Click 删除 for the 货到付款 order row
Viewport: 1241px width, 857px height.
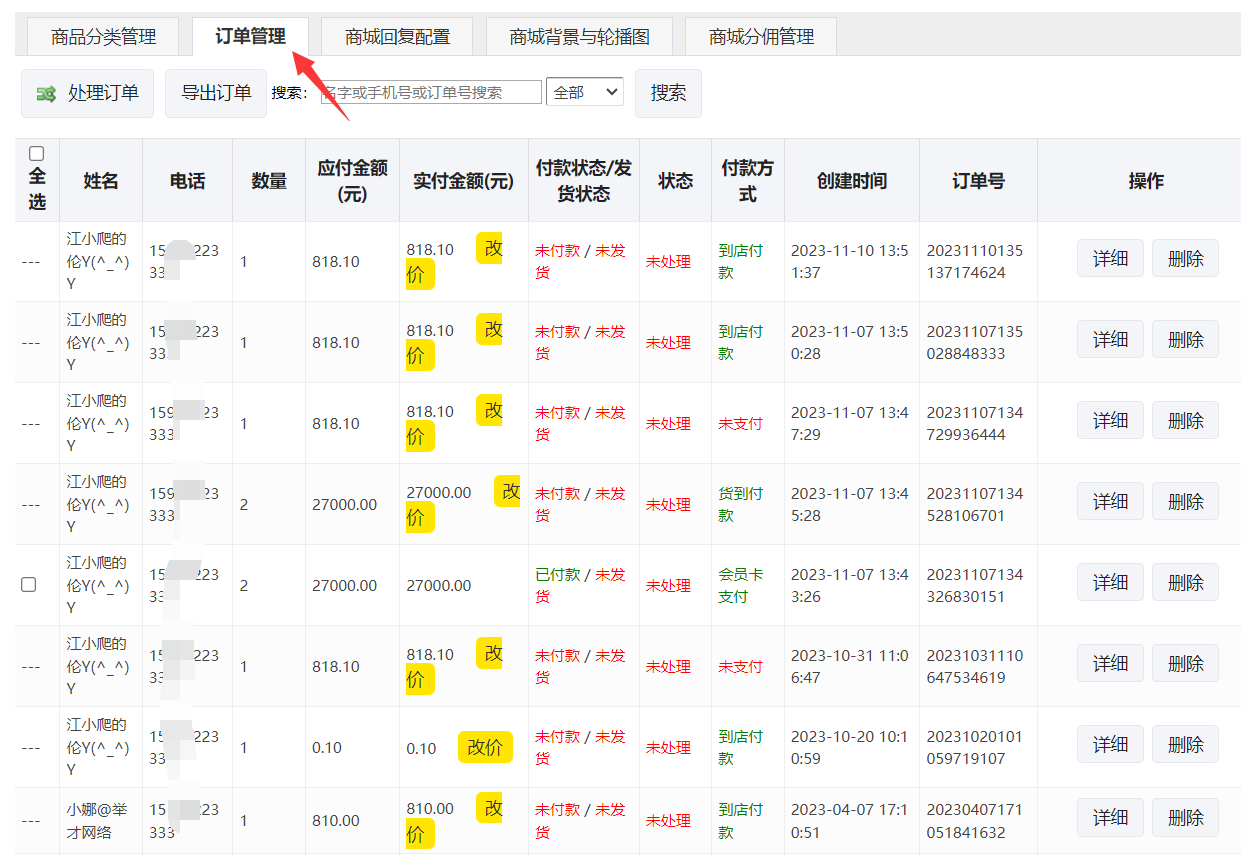(x=1185, y=501)
